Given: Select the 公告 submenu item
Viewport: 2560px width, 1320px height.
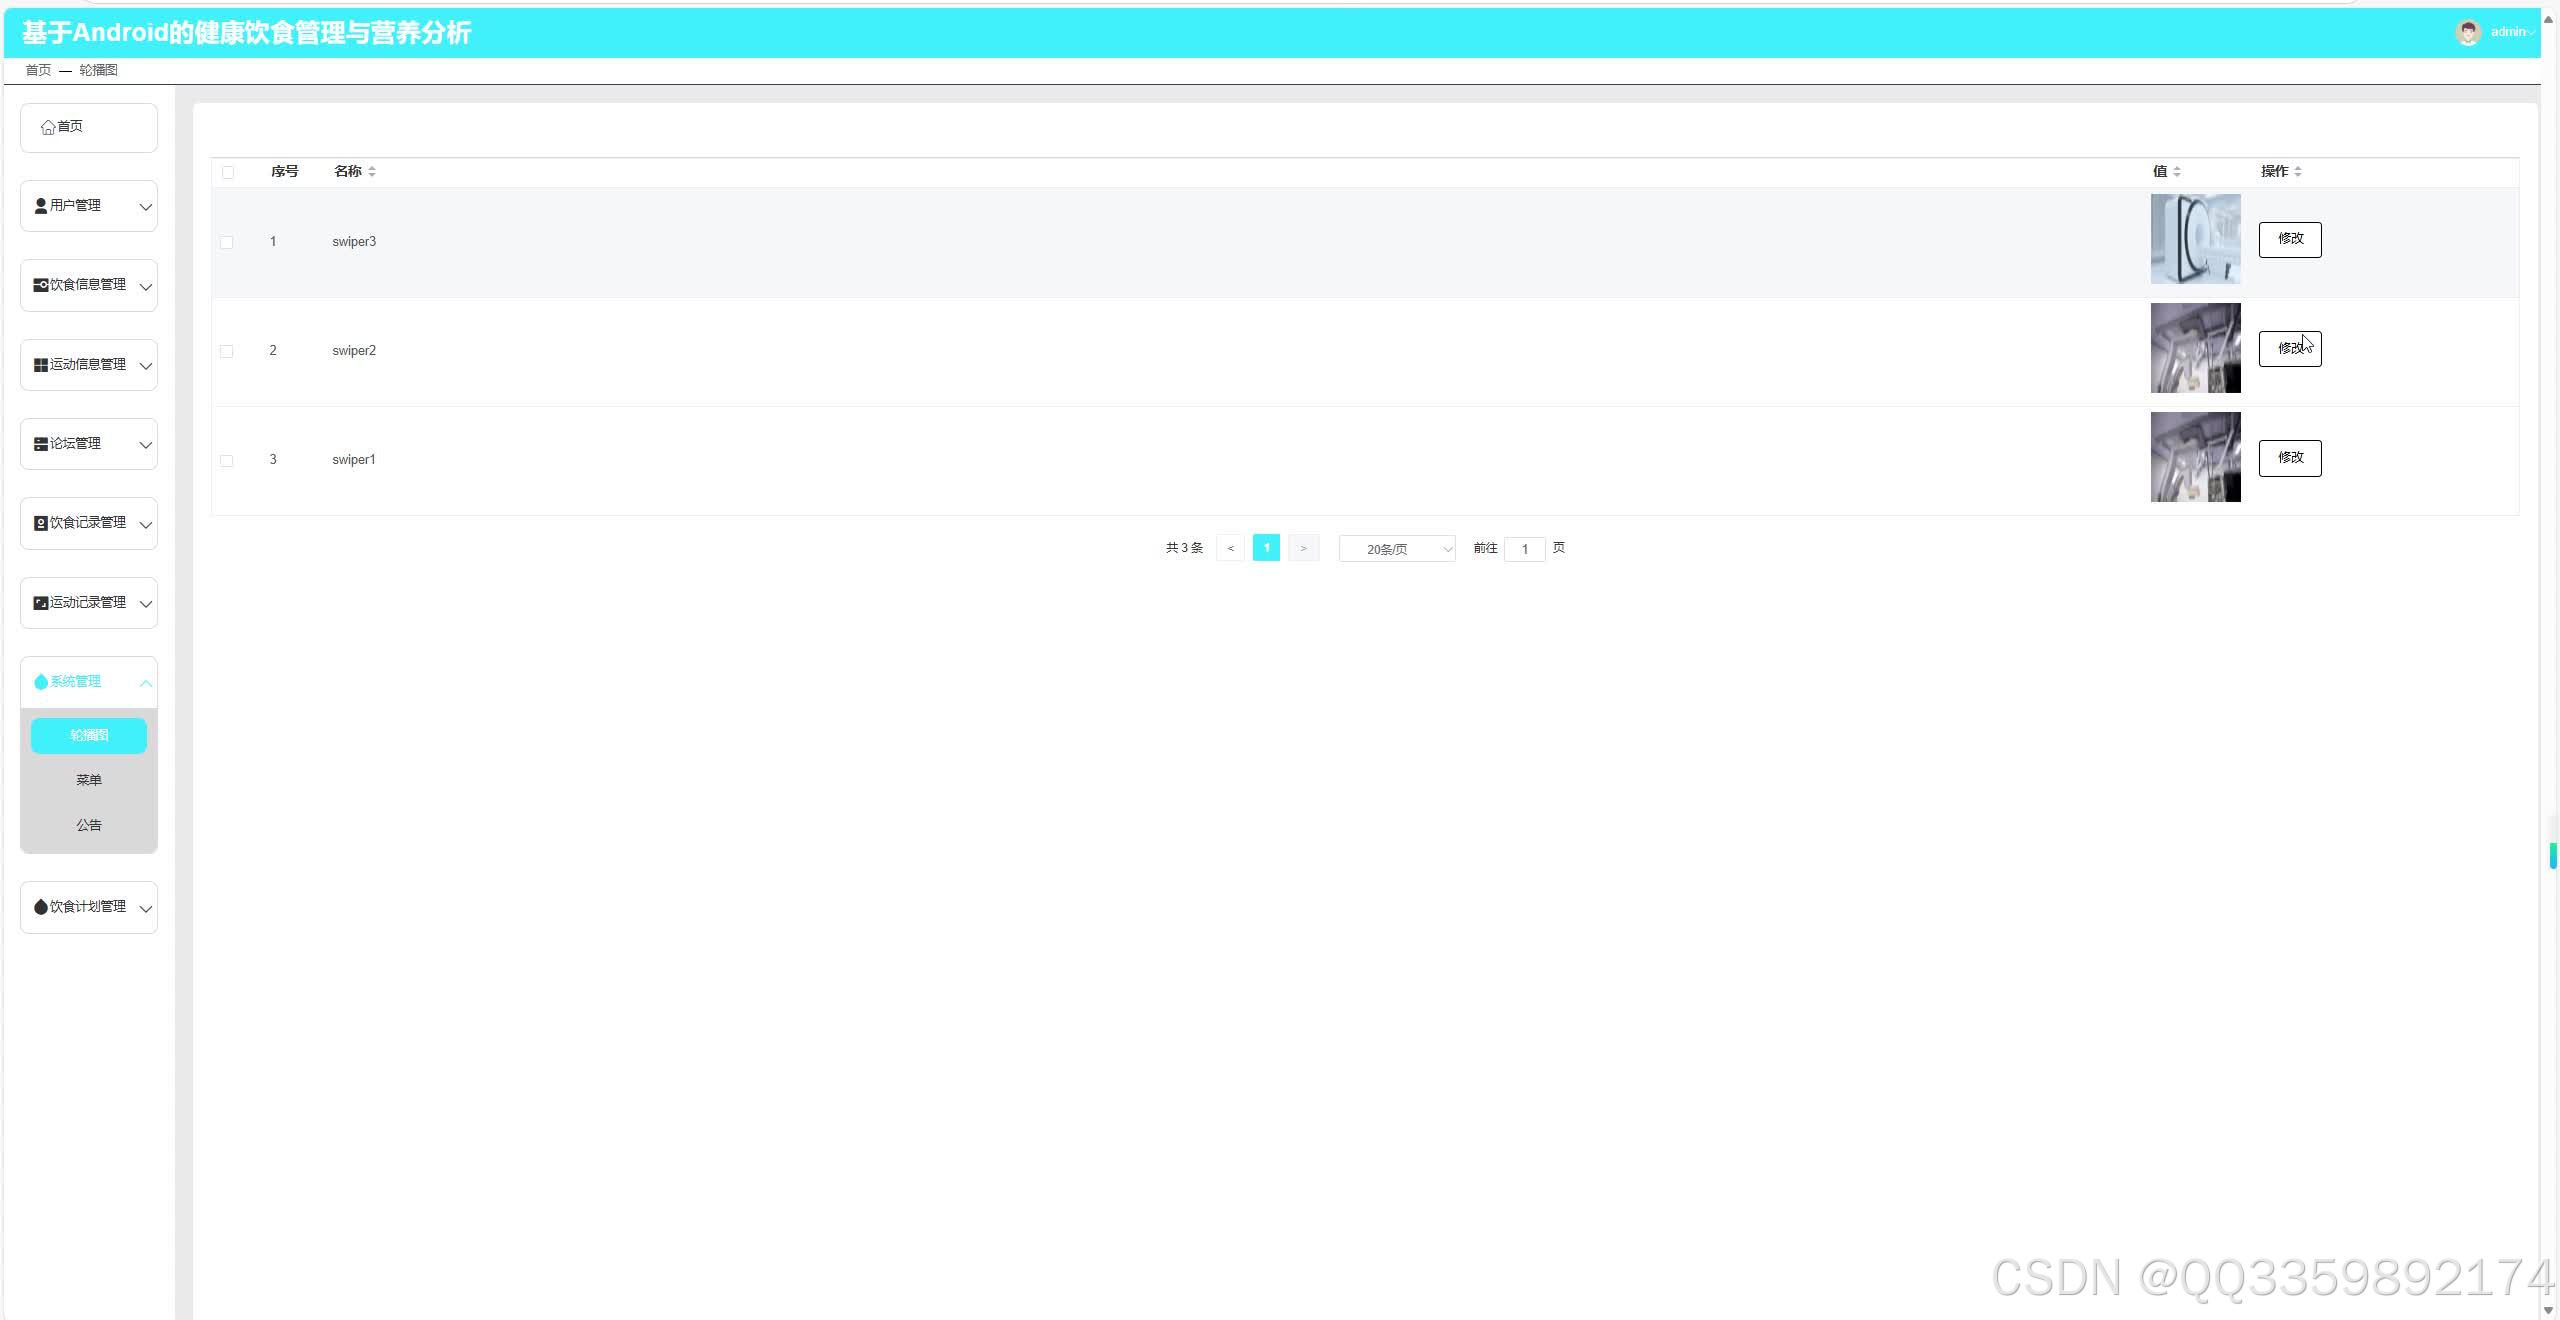Looking at the screenshot, I should tap(89, 825).
